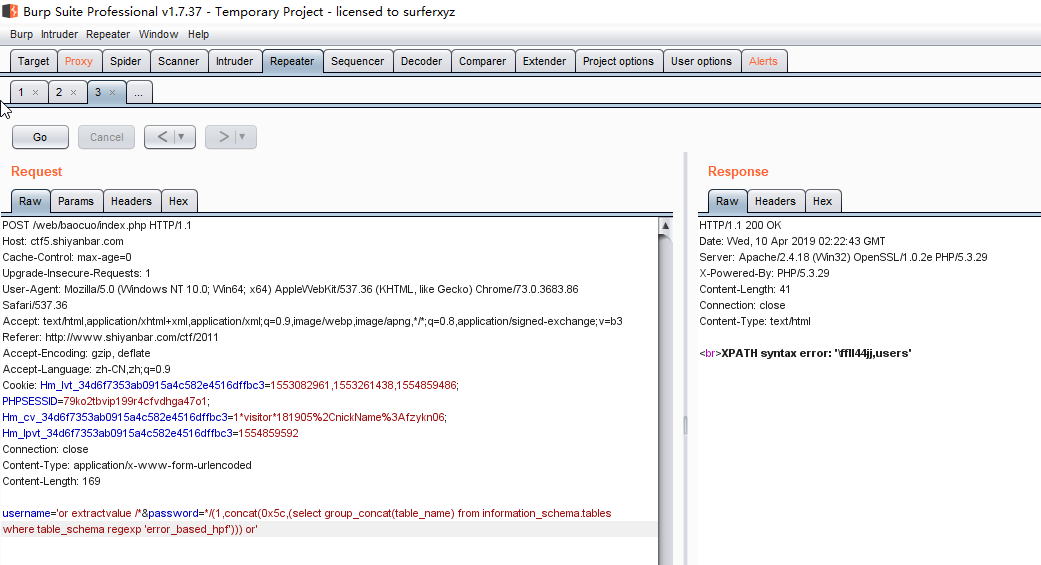The image size is (1041, 565).
Task: Switch to the Target tab
Action: [x=33, y=61]
